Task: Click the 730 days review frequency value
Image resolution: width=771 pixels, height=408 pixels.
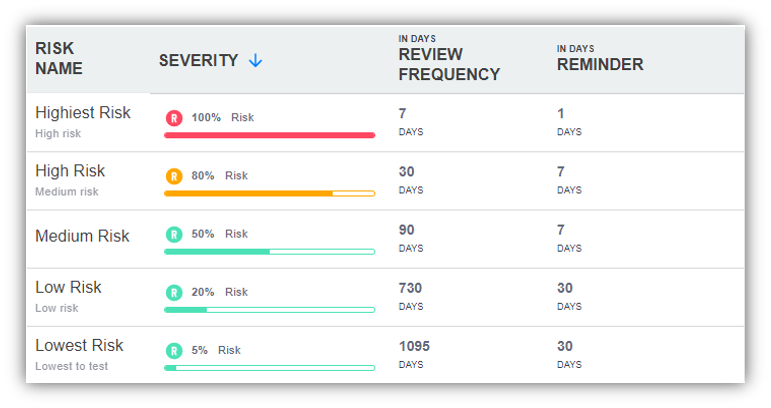Action: click(x=410, y=288)
